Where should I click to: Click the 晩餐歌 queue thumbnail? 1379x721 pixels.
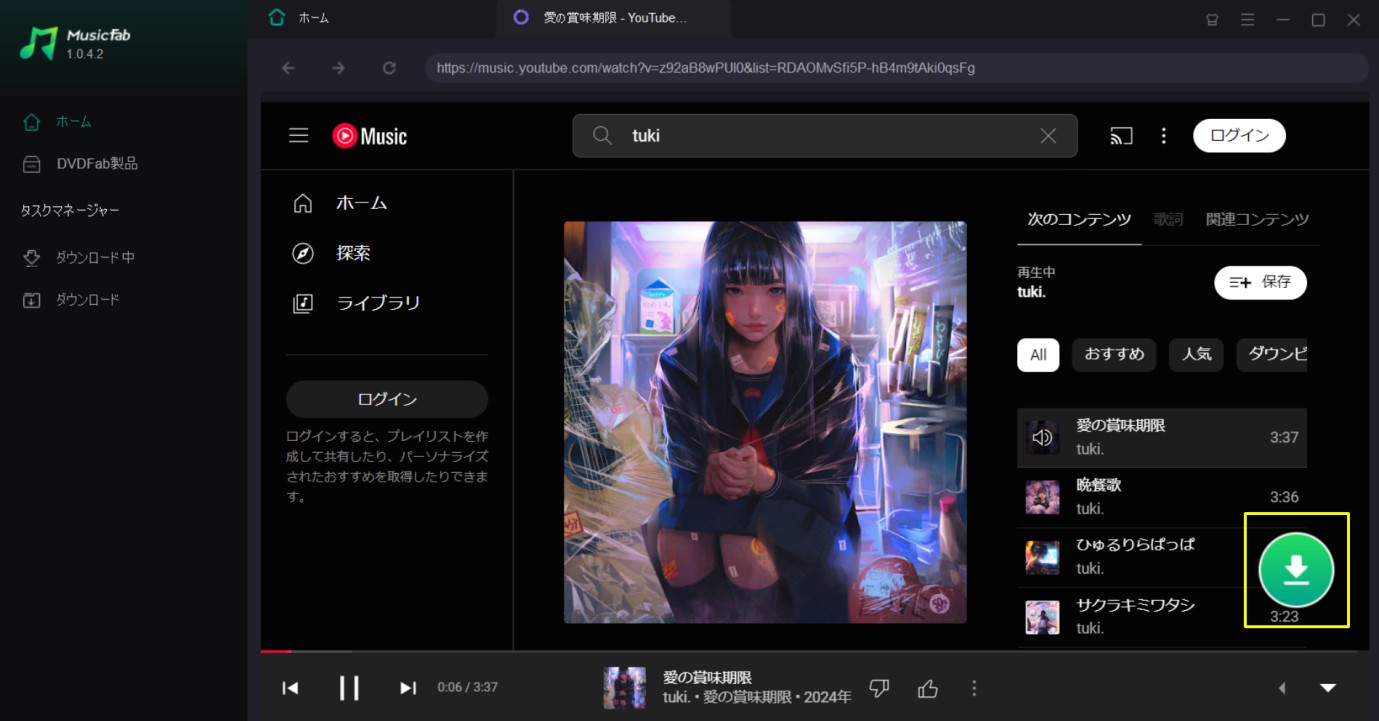click(1042, 497)
